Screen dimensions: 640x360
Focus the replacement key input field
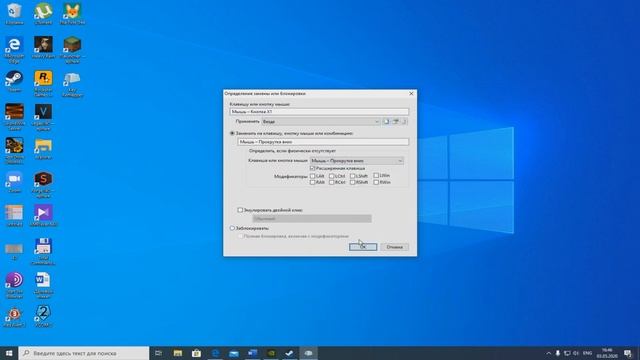(323, 142)
